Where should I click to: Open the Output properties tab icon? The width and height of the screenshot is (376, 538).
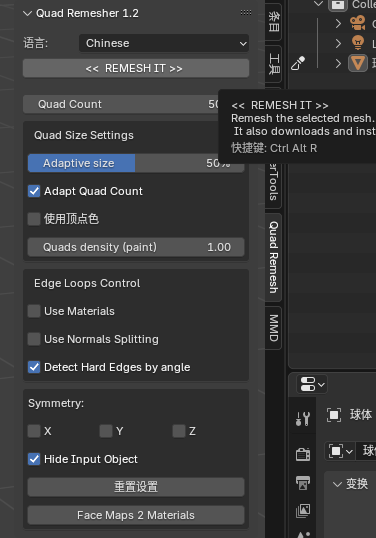tap(303, 483)
